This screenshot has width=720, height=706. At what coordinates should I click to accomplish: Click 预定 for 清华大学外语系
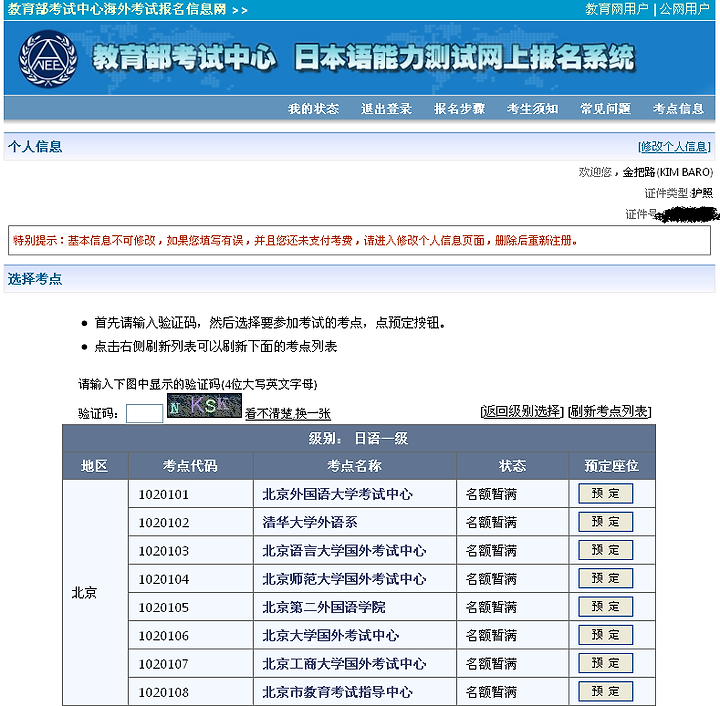pyautogui.click(x=605, y=522)
